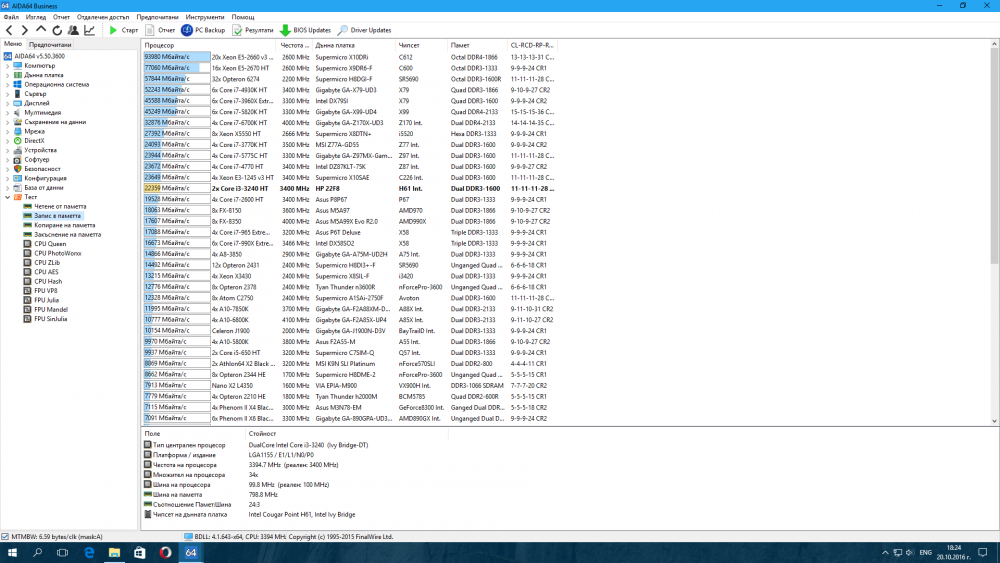The width and height of the screenshot is (1000, 563).
Task: Select the CPU AES benchmark icon
Action: (27, 272)
